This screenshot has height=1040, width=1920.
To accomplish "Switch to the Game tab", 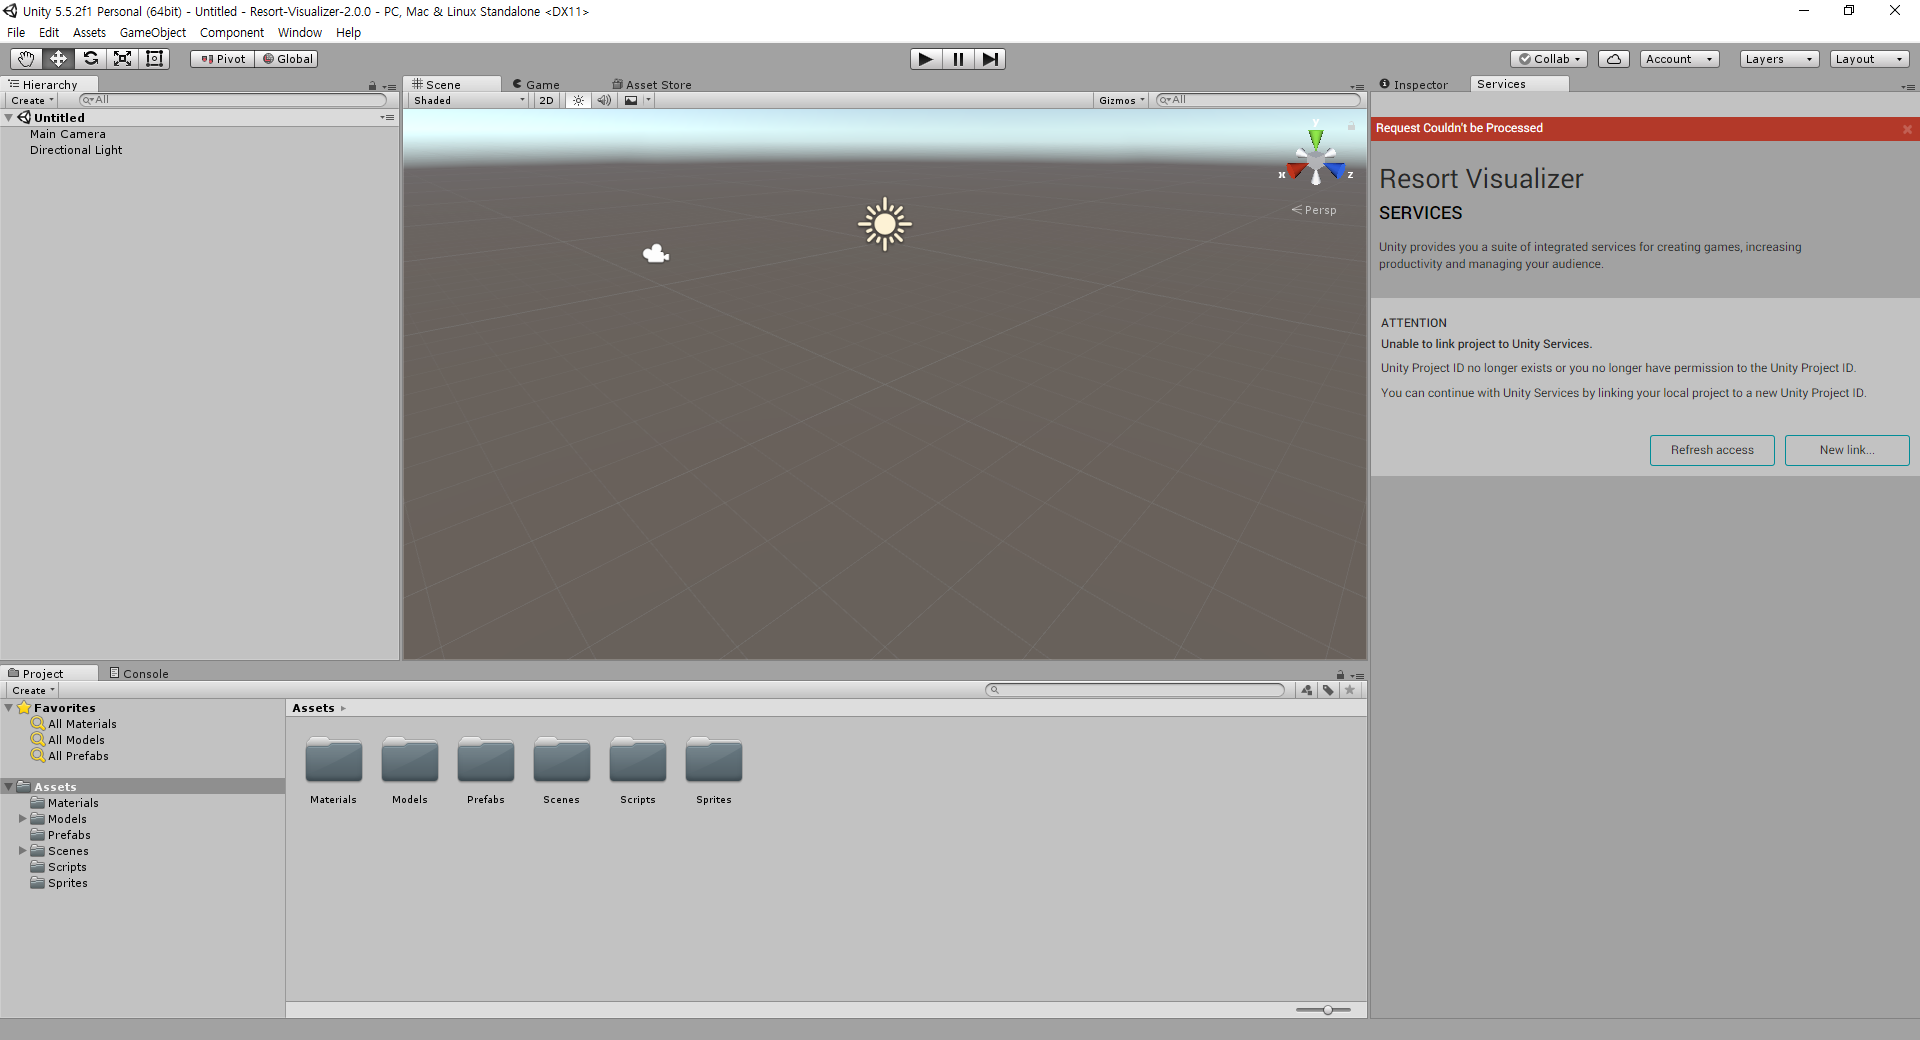I will (536, 85).
